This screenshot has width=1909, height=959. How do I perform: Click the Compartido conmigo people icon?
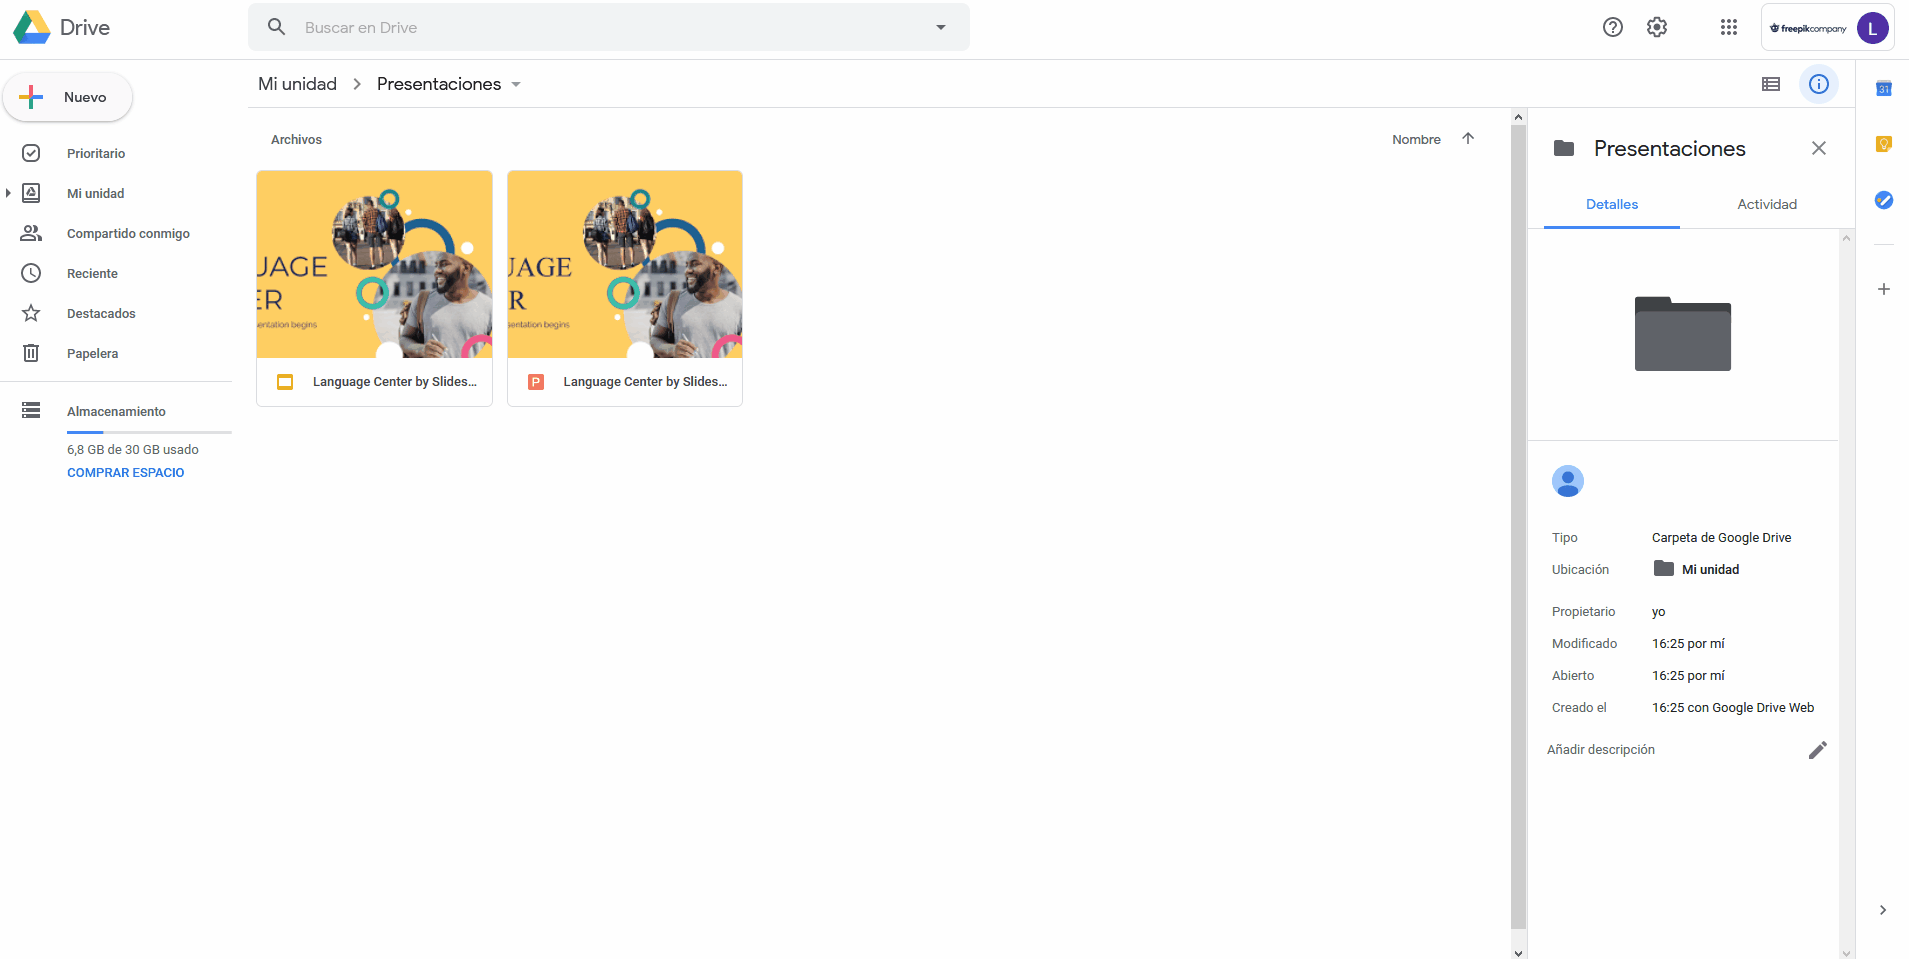tap(31, 233)
